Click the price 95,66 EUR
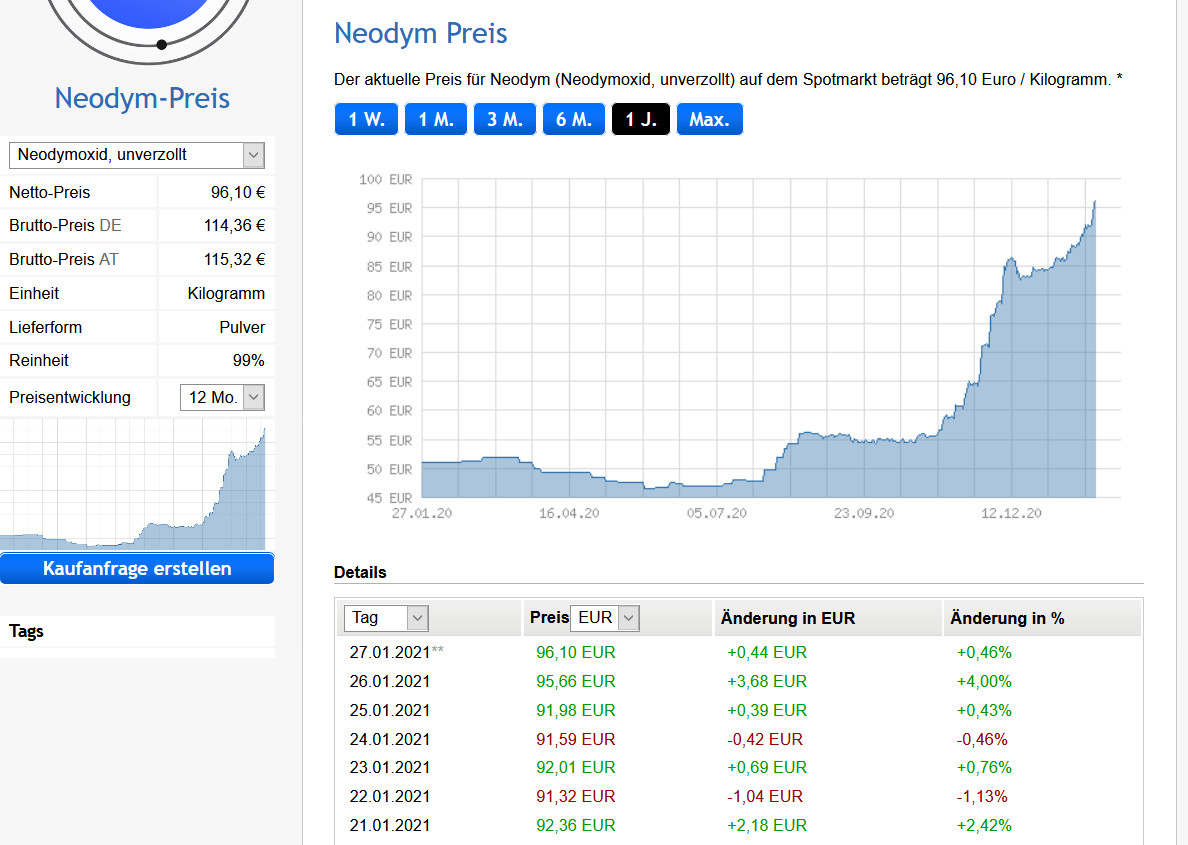Viewport: 1188px width, 845px height. pyautogui.click(x=576, y=681)
